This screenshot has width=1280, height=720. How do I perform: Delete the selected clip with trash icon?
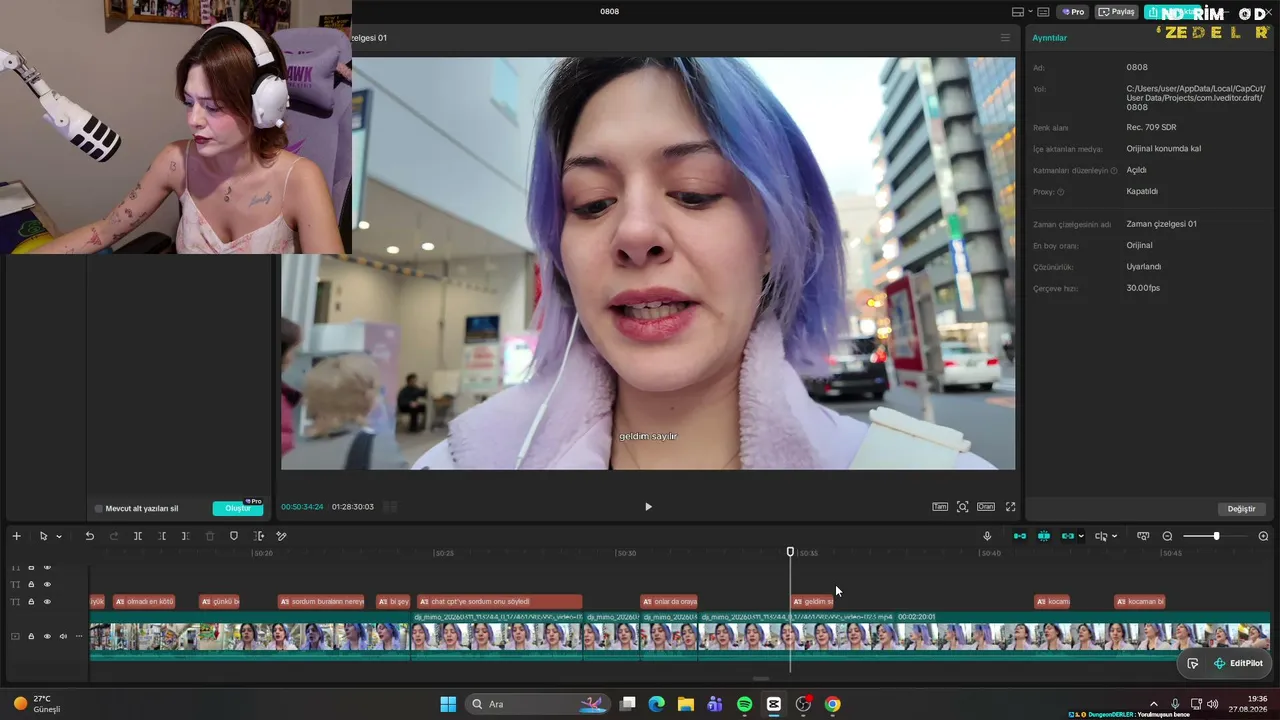(x=210, y=536)
